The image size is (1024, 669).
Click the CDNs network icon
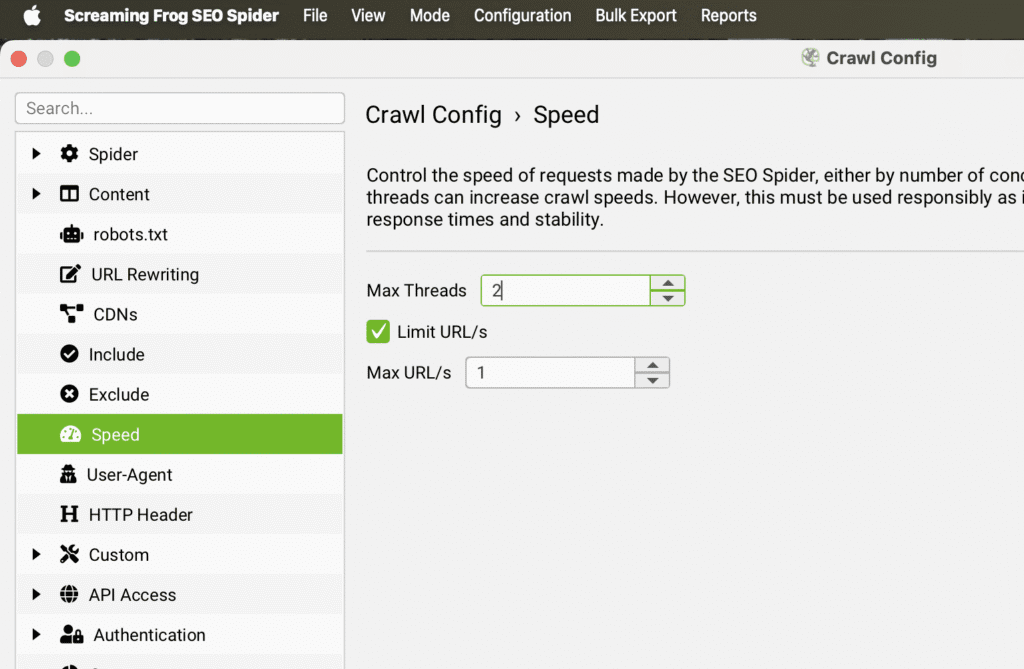click(71, 314)
